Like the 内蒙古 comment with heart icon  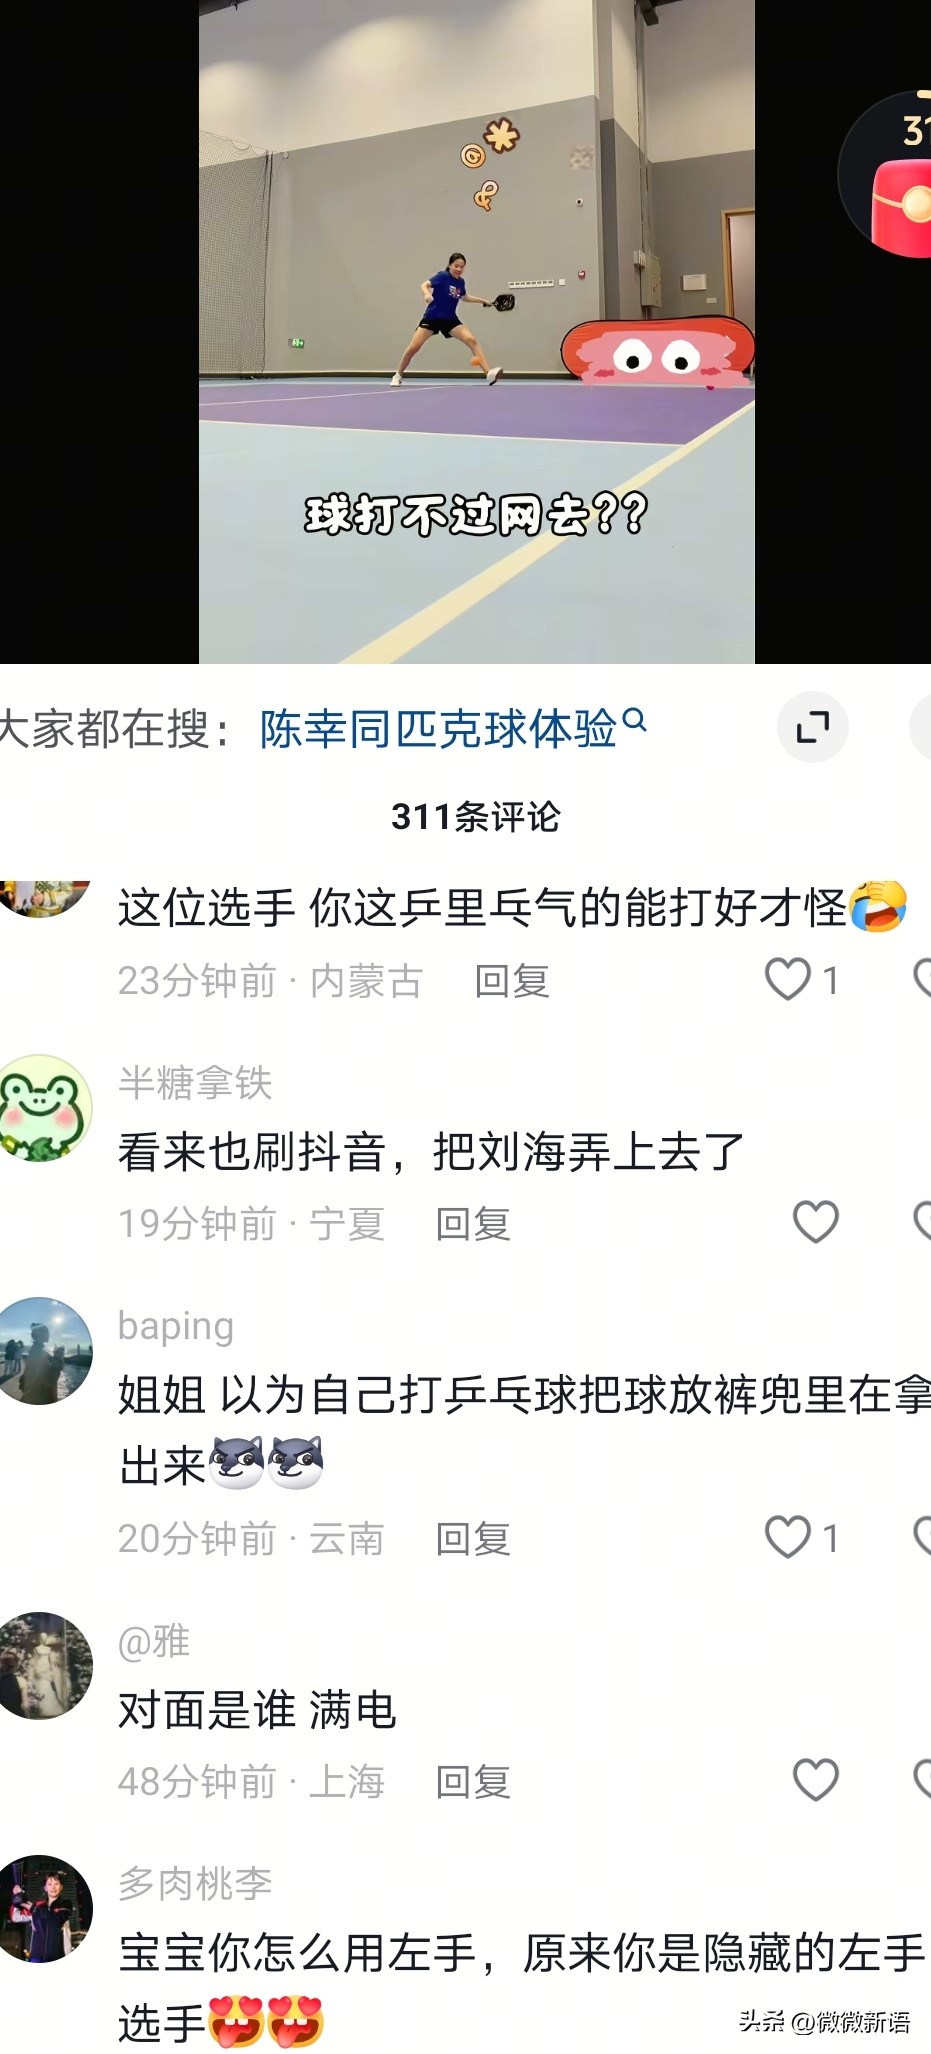click(788, 979)
